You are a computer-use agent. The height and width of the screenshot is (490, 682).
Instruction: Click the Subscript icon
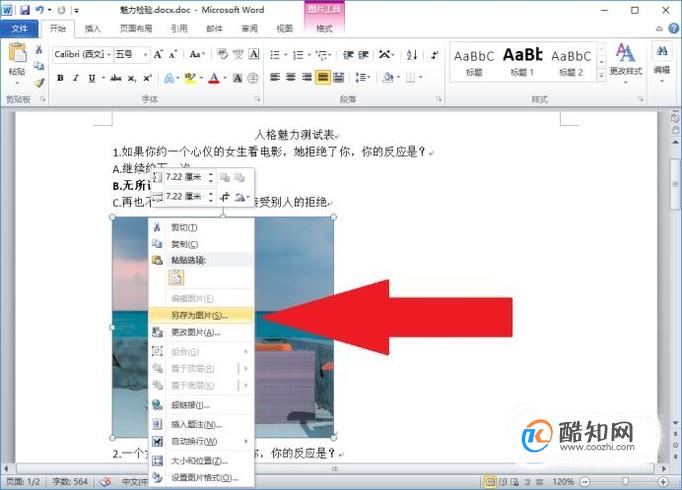[x=132, y=78]
